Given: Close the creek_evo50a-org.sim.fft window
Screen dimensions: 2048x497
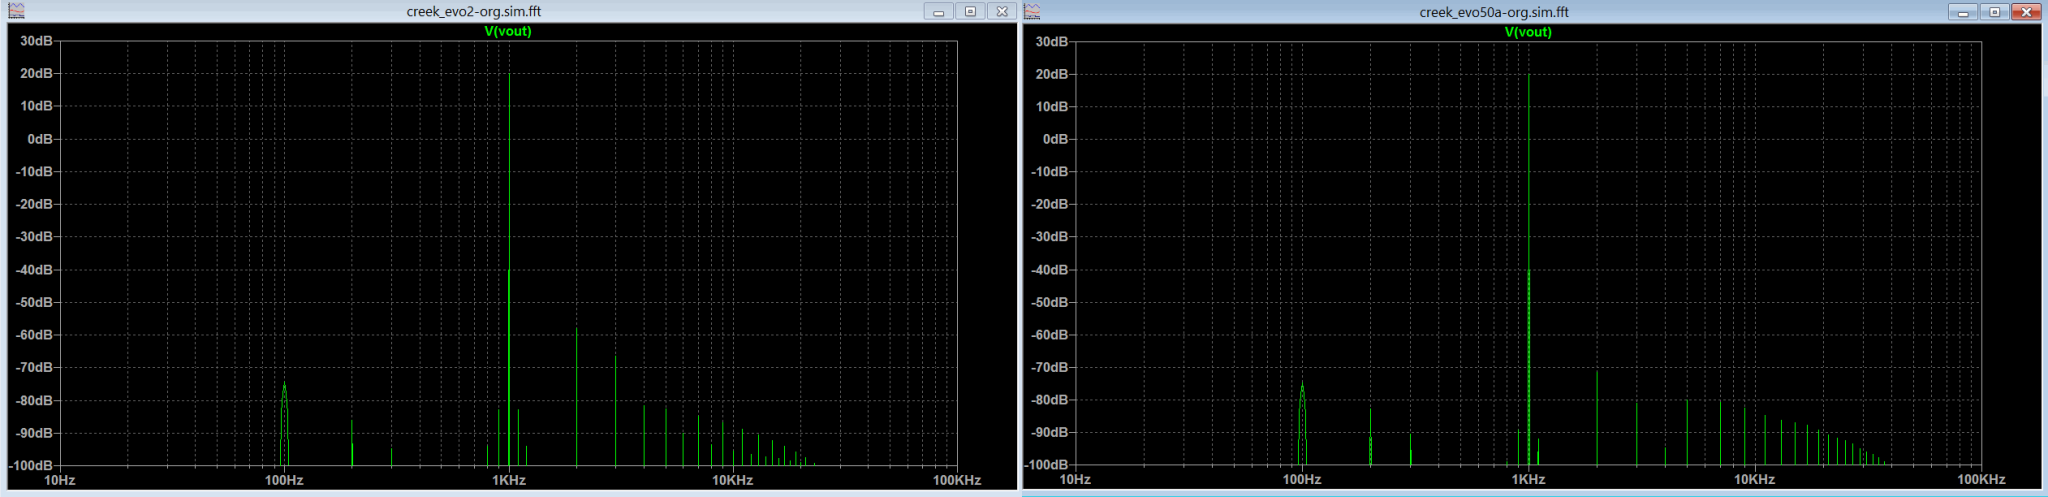Looking at the screenshot, I should point(2026,13).
